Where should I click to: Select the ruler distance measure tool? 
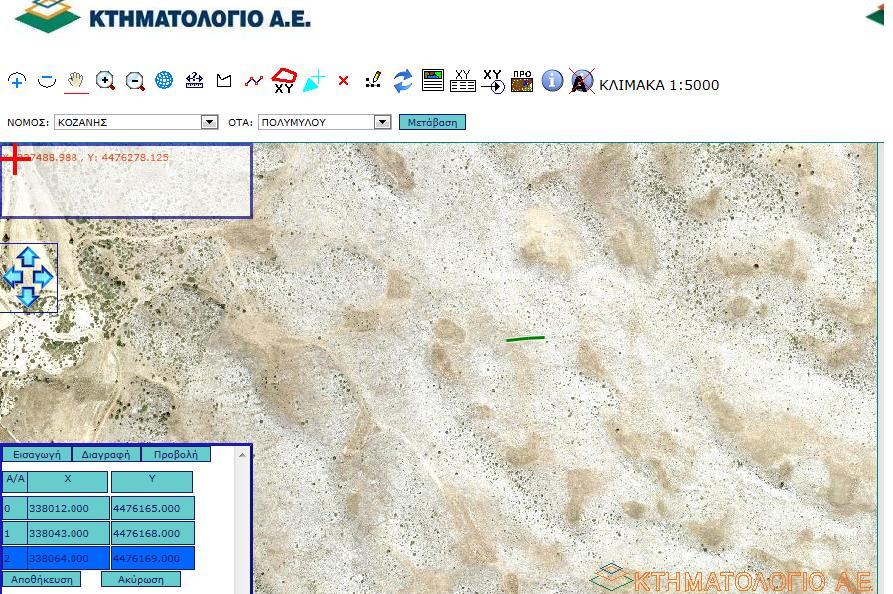click(194, 80)
